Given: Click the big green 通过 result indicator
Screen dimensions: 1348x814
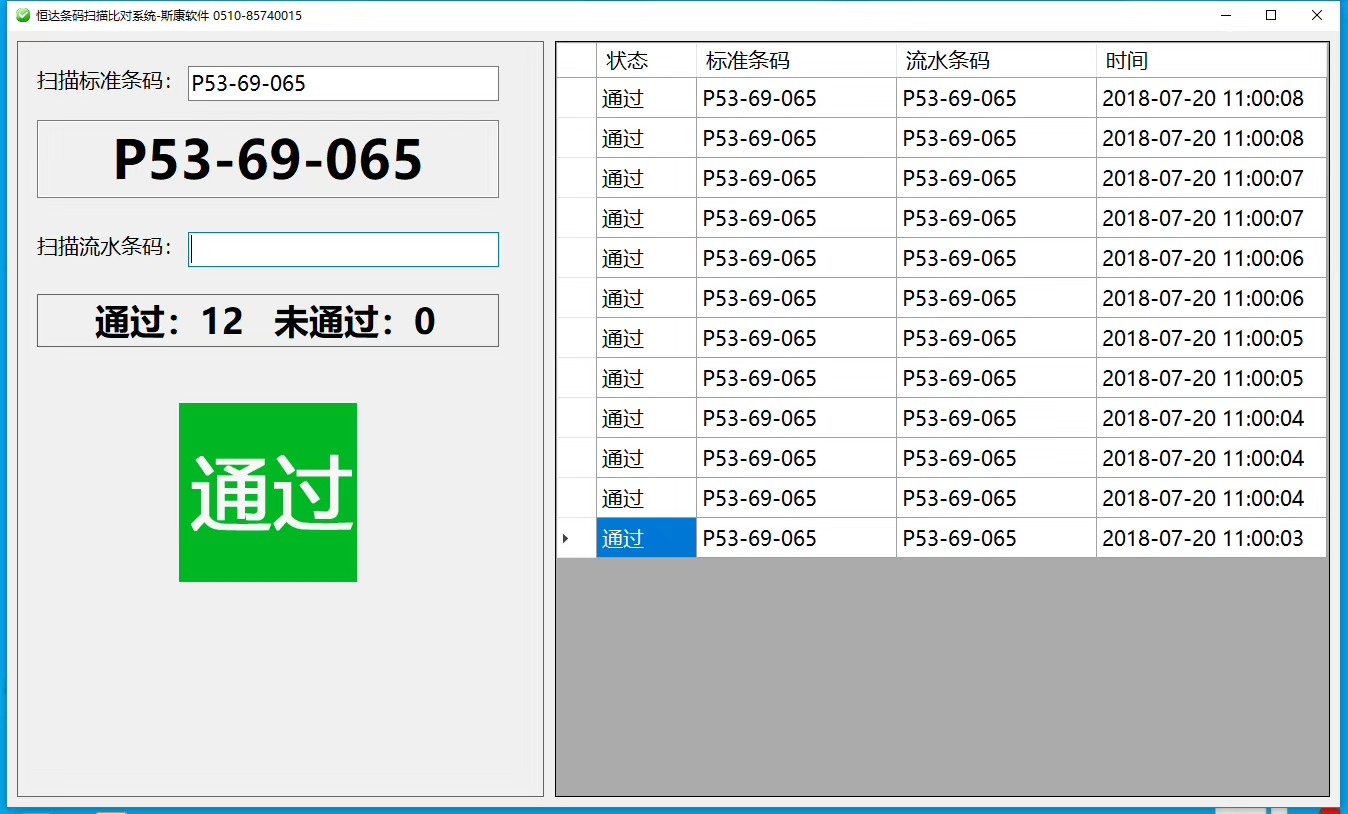Looking at the screenshot, I should (268, 492).
